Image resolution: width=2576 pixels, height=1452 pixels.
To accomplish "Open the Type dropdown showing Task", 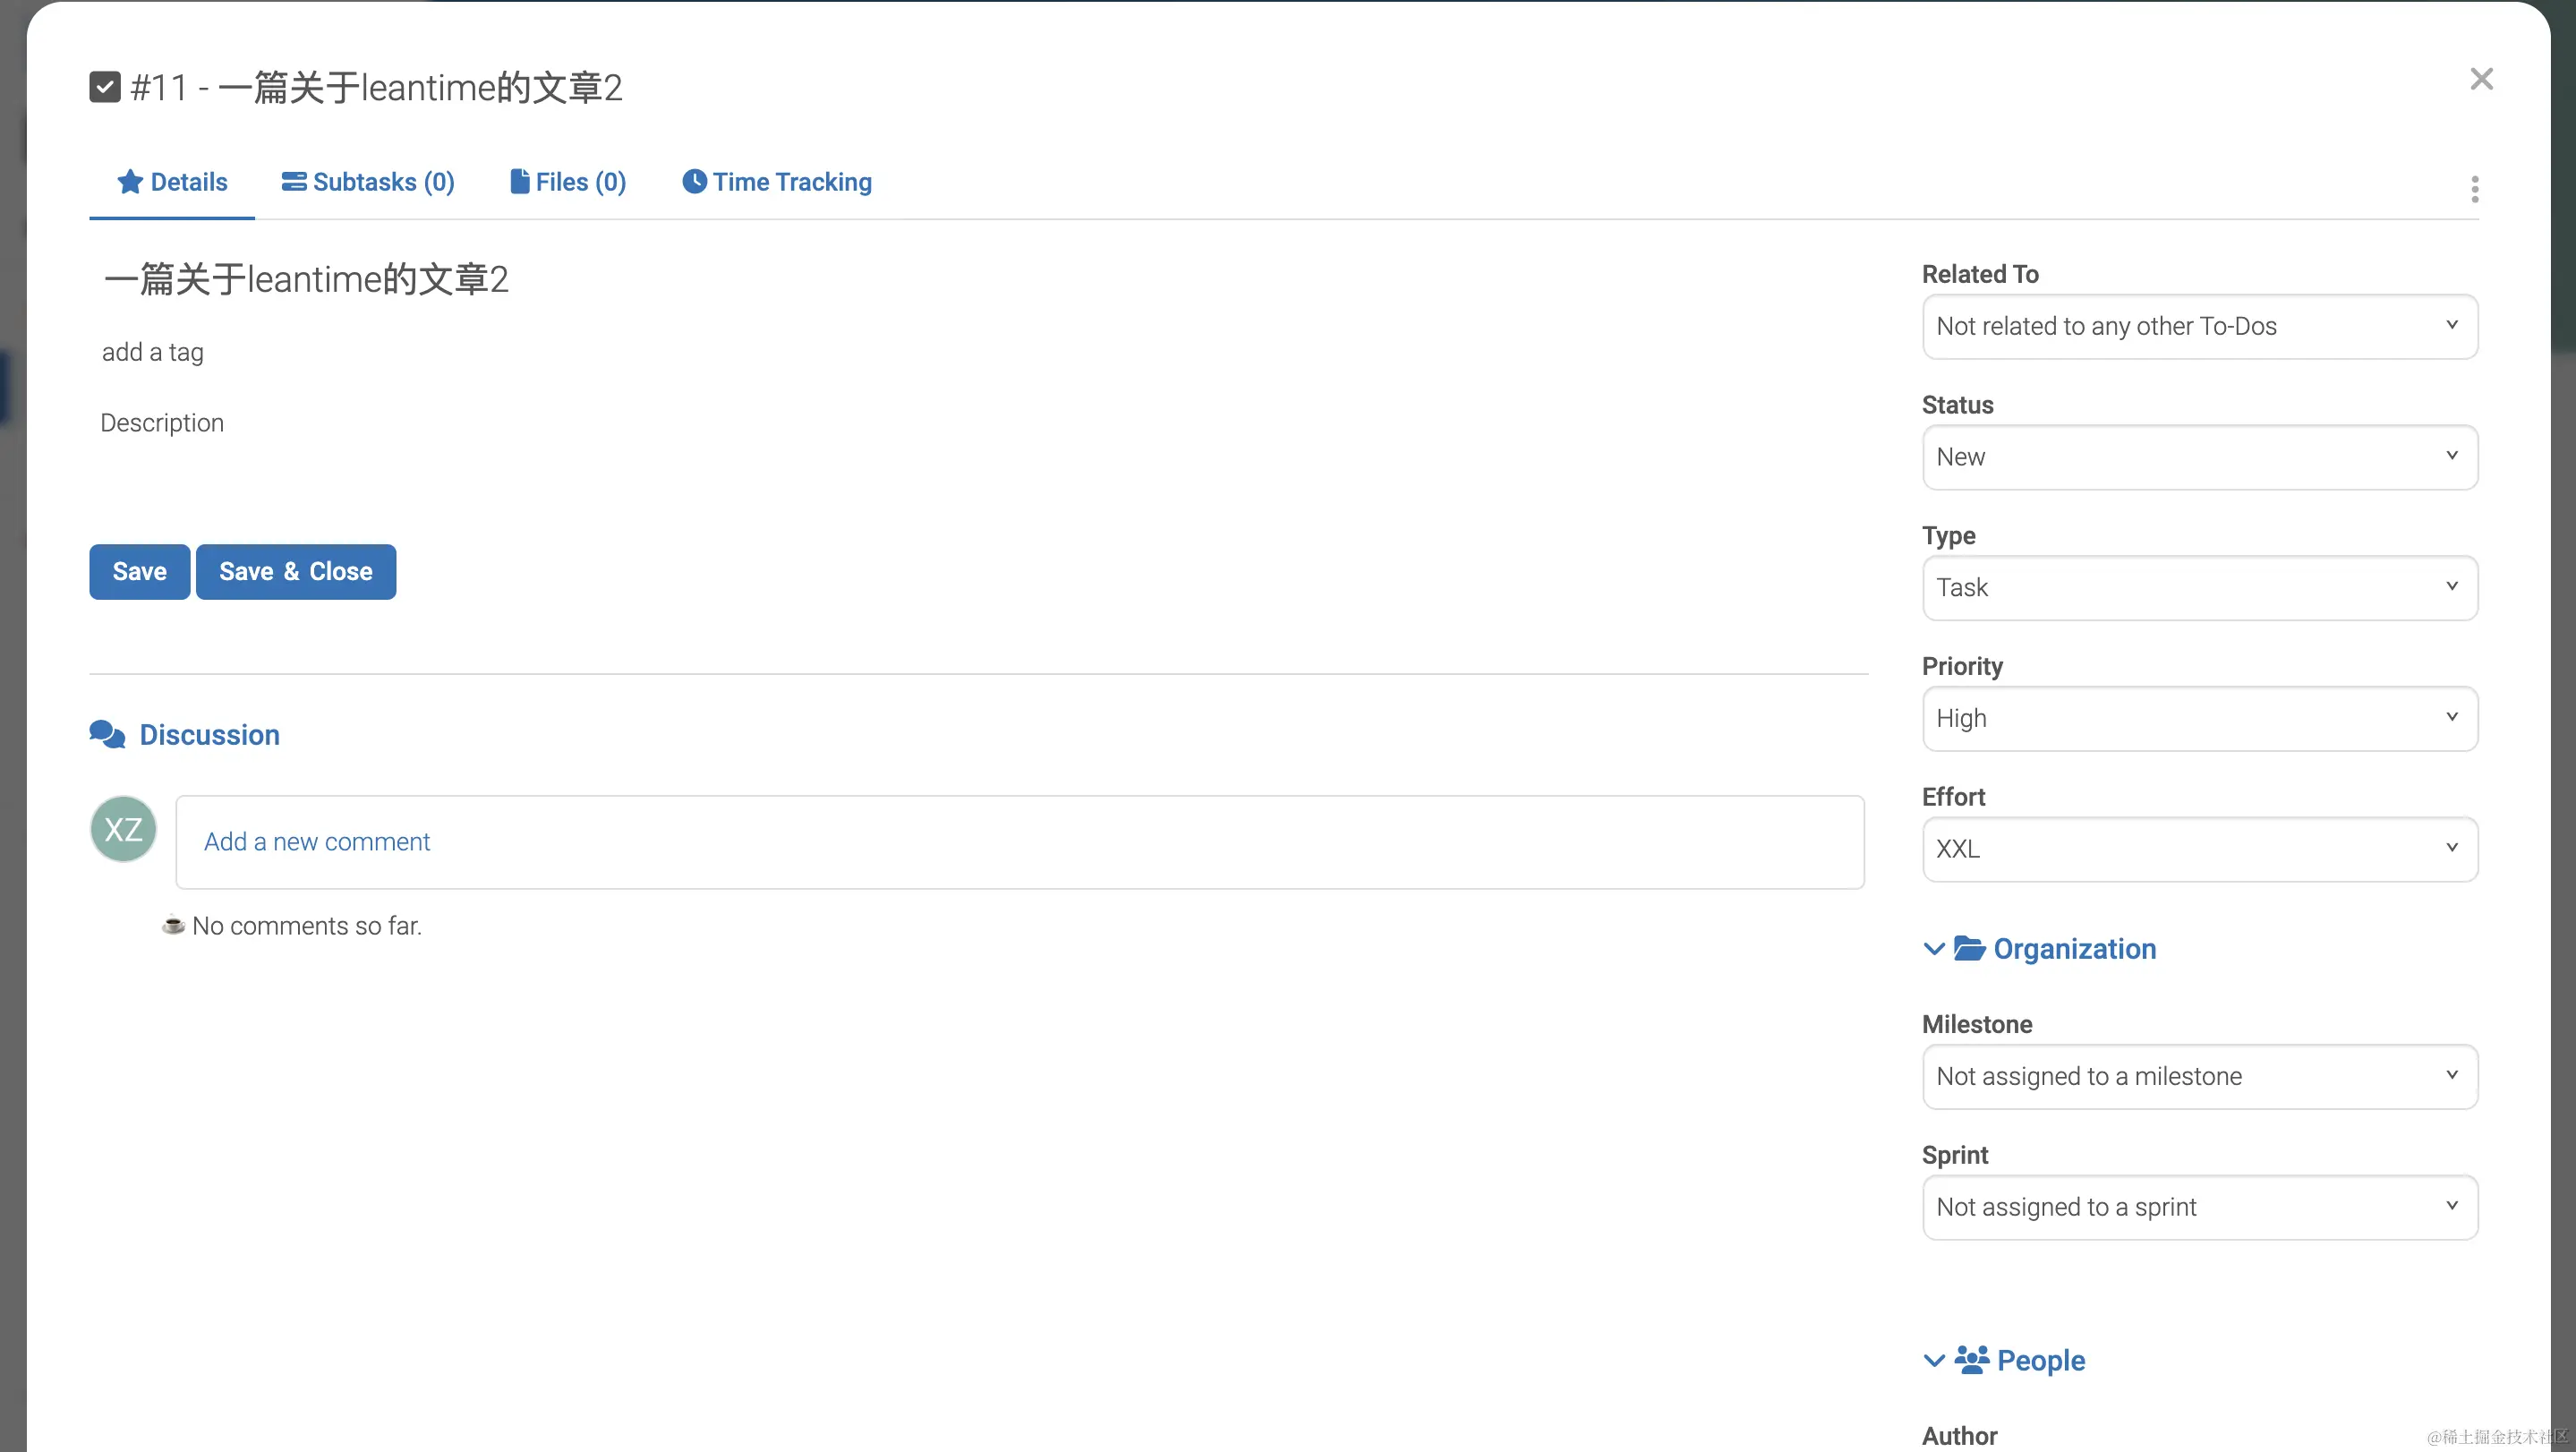I will [x=2200, y=588].
